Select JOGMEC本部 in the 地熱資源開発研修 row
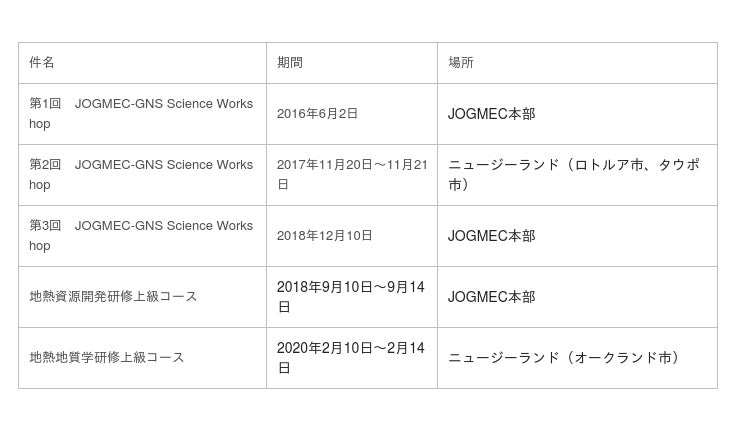The width and height of the screenshot is (740, 429). (x=491, y=297)
